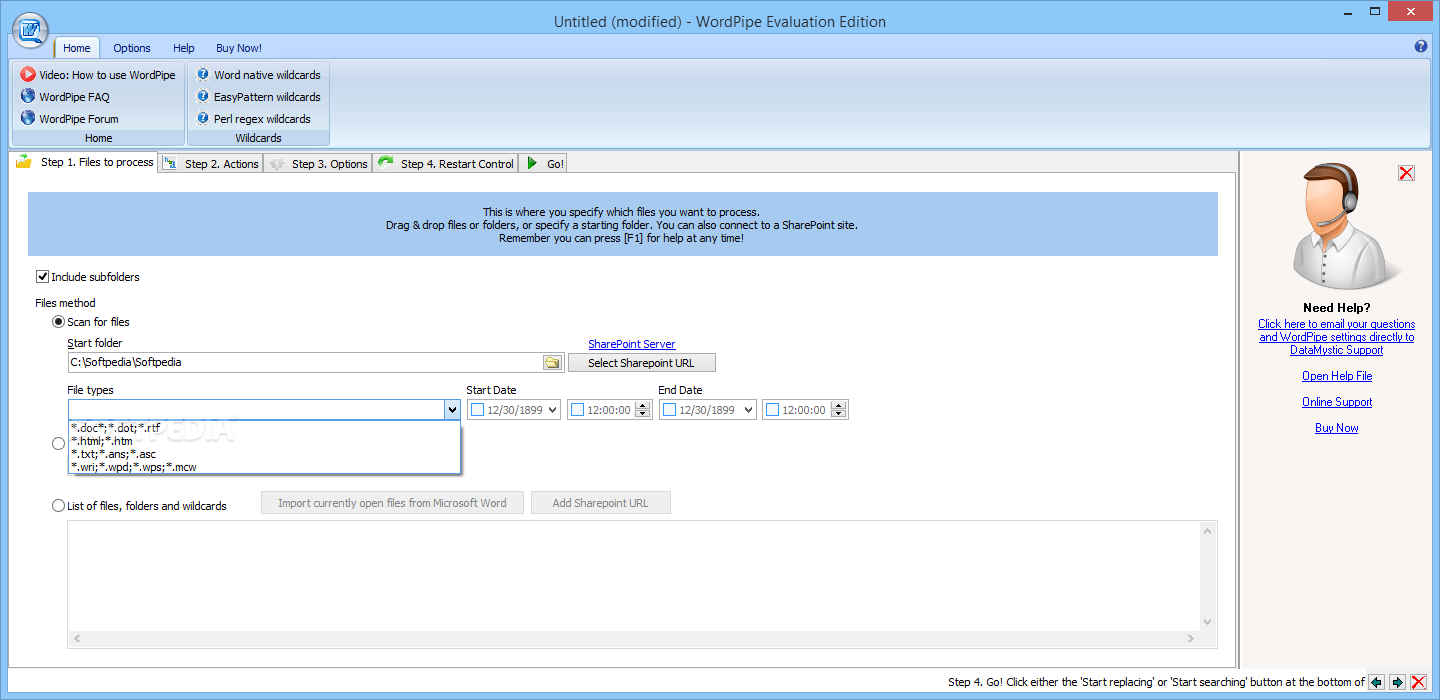Click the blue help question icon
This screenshot has width=1440, height=700.
pyautogui.click(x=1421, y=47)
